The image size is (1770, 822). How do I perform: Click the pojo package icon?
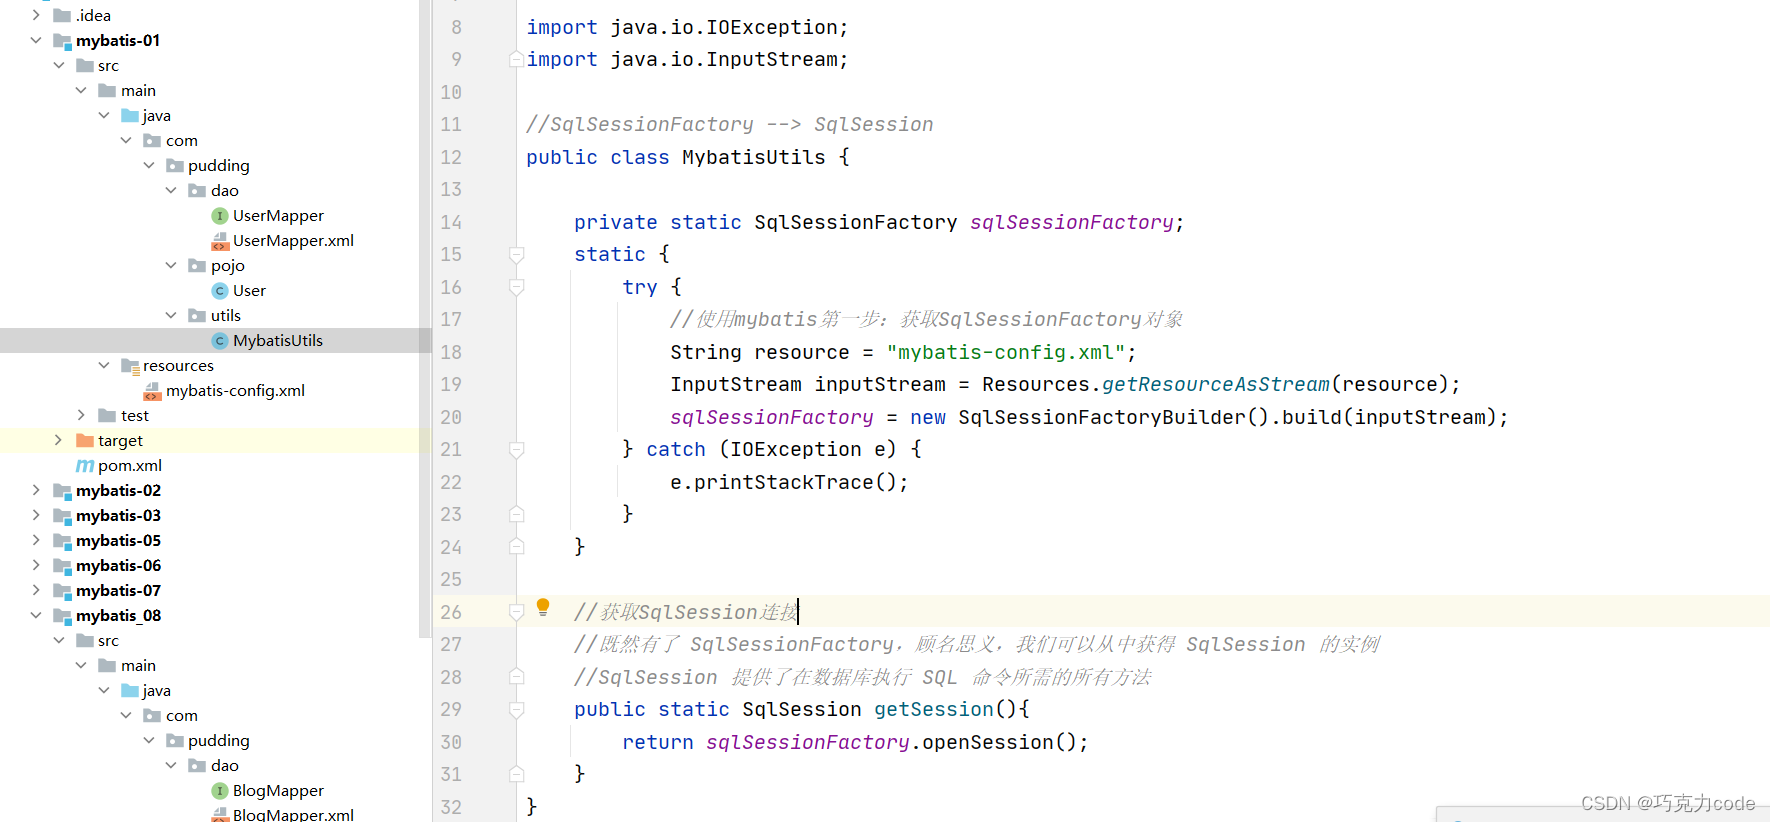[197, 266]
